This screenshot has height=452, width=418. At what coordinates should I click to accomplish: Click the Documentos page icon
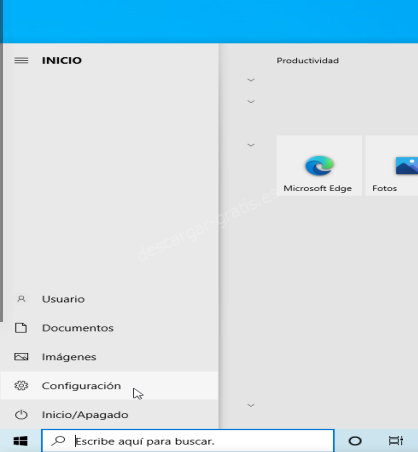21,328
